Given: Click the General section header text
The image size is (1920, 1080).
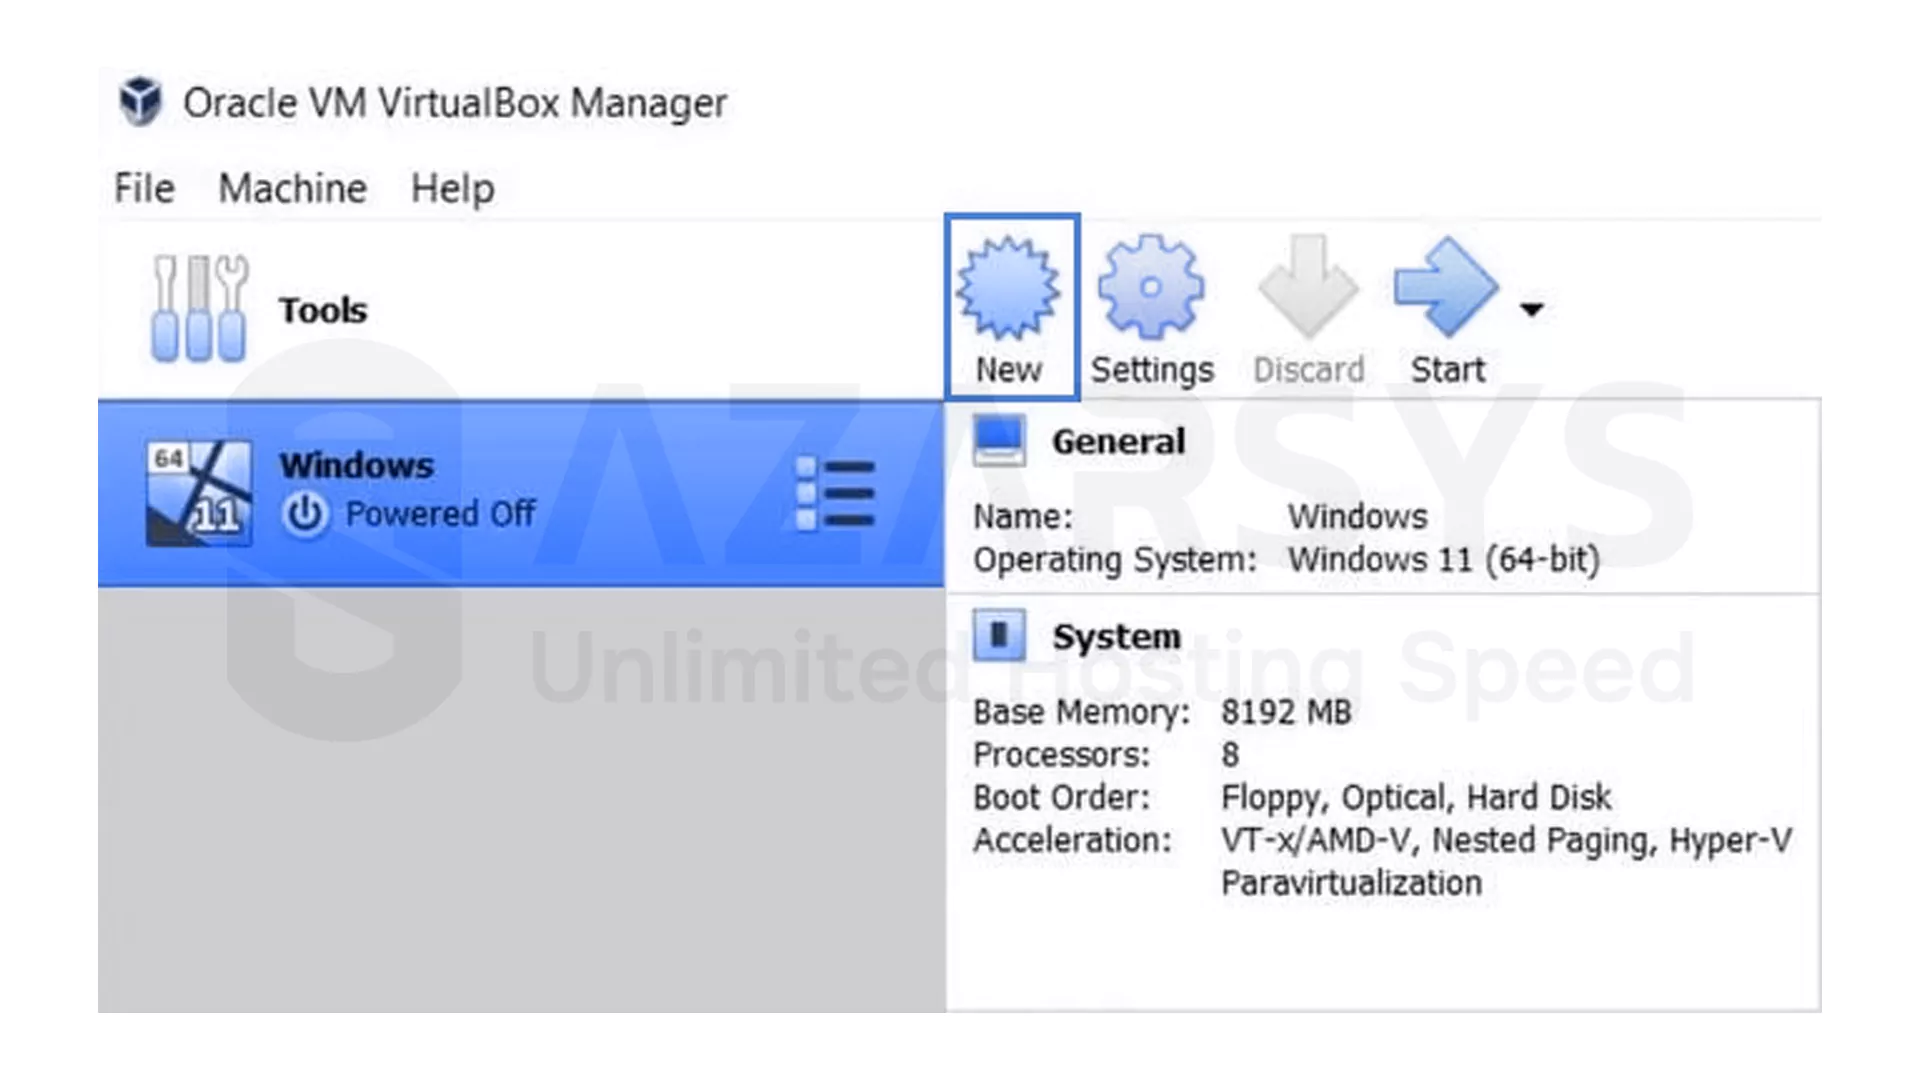Looking at the screenshot, I should (x=1118, y=441).
